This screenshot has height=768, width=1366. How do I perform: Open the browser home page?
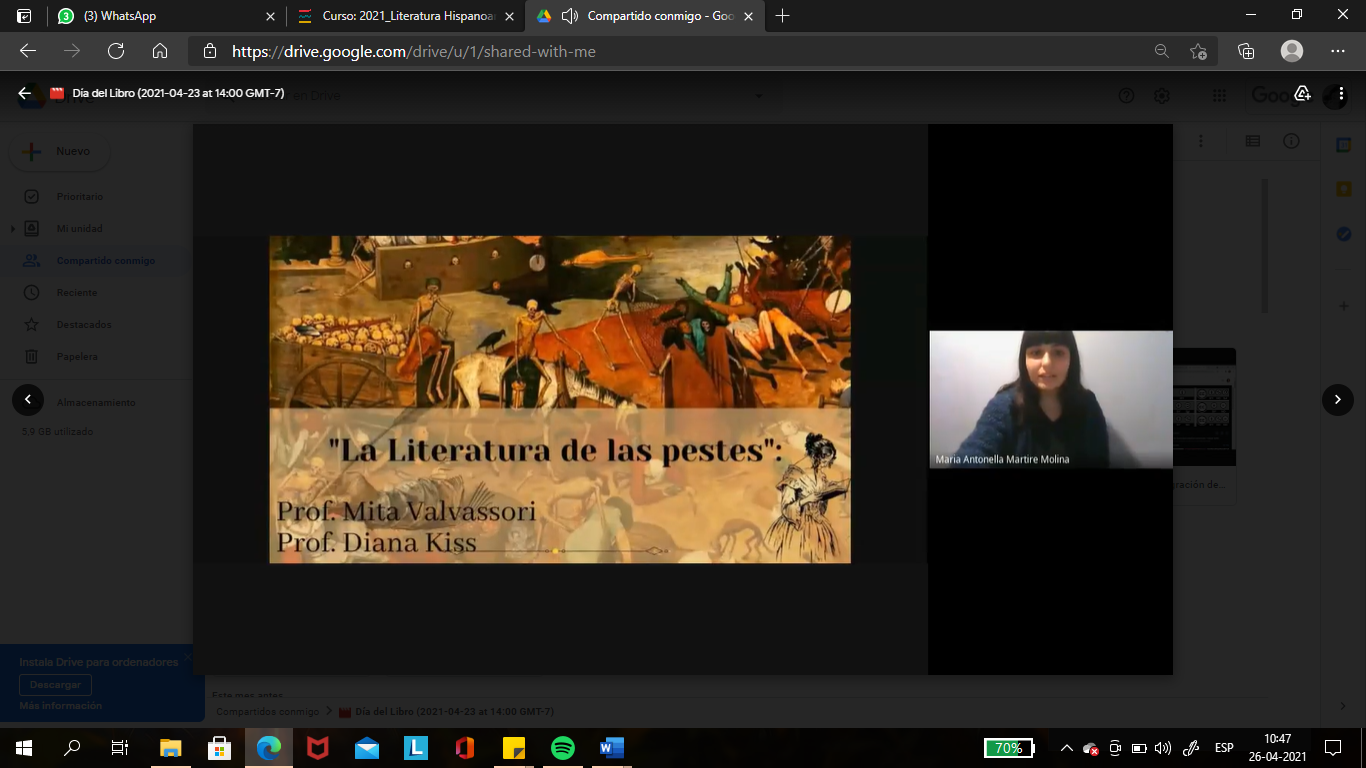pyautogui.click(x=160, y=51)
